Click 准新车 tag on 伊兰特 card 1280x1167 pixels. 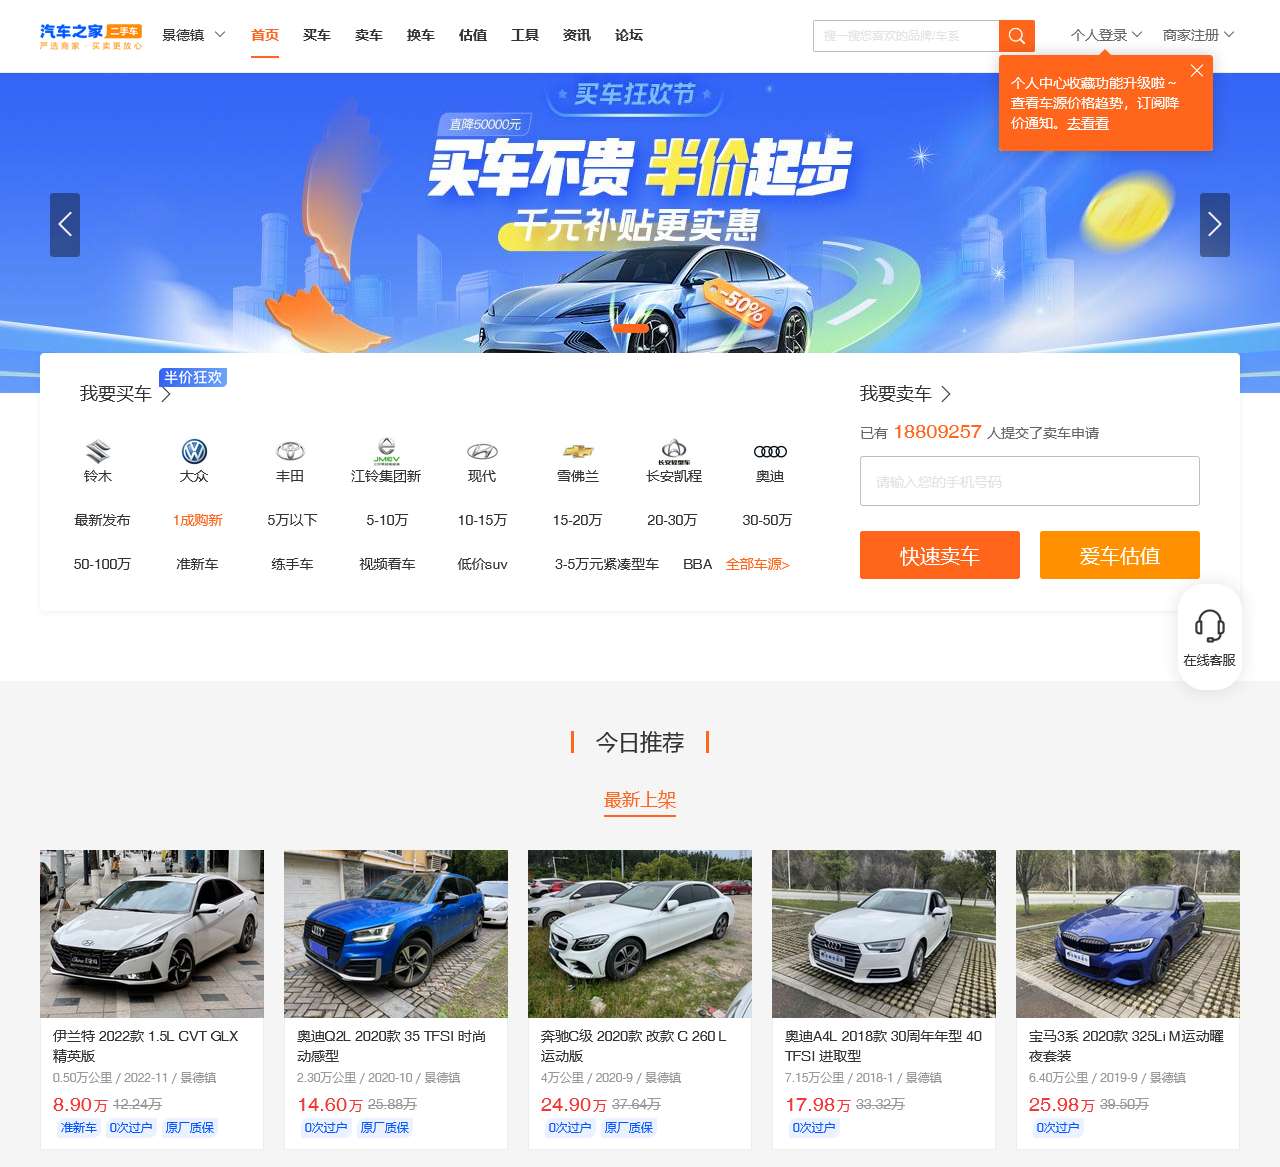tap(78, 1128)
